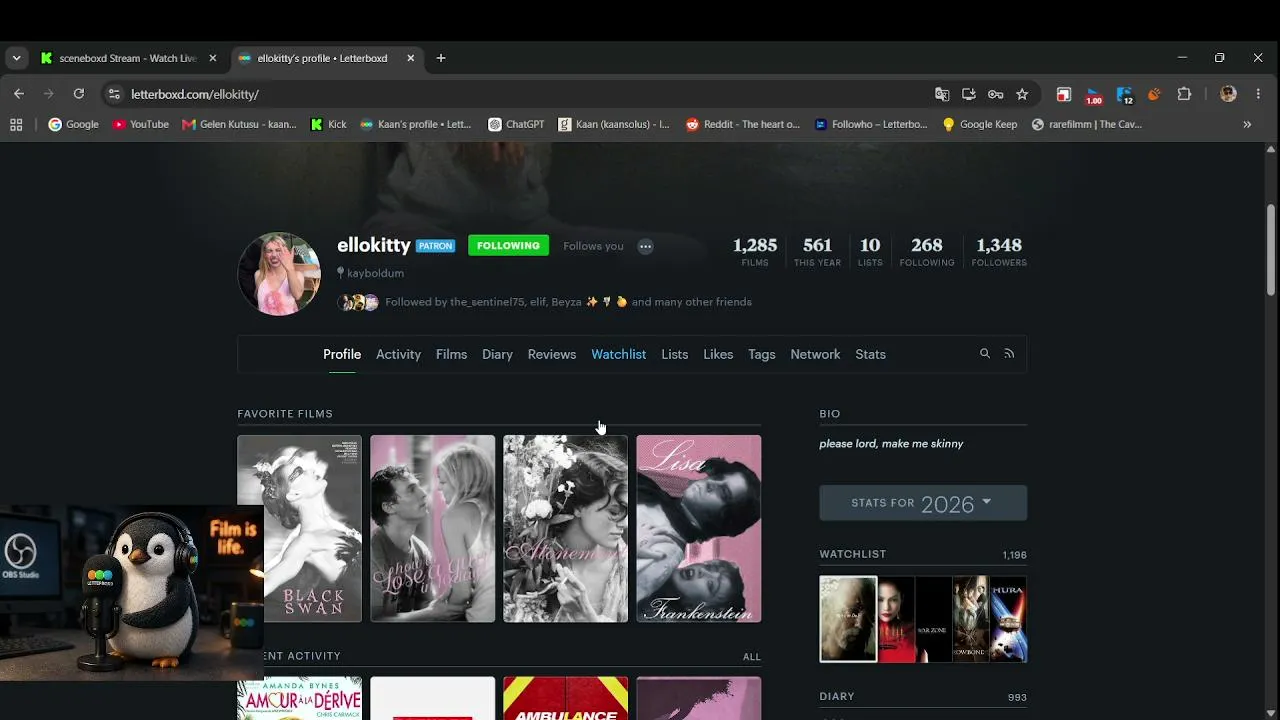This screenshot has height=720, width=1280.
Task: Go to the Diary tab
Action: [x=497, y=354]
